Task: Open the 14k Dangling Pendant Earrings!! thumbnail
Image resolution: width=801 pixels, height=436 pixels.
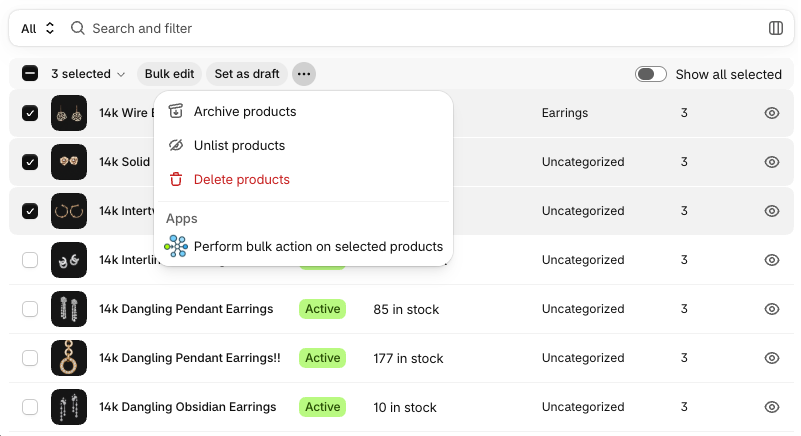Action: point(69,358)
